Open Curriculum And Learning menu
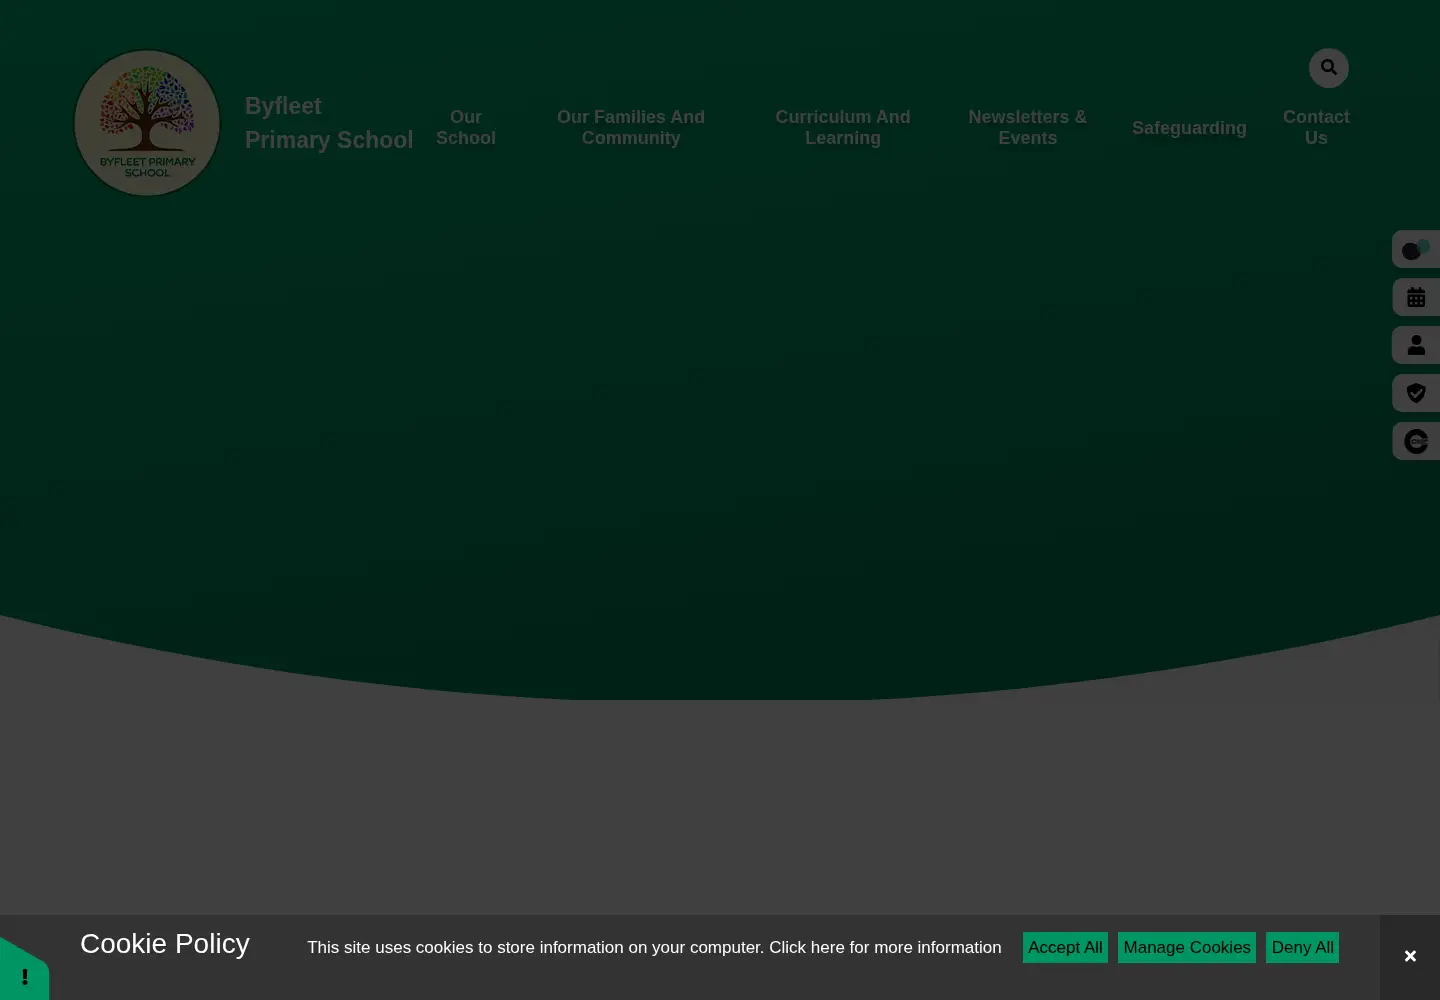The image size is (1440, 1000). 843,128
